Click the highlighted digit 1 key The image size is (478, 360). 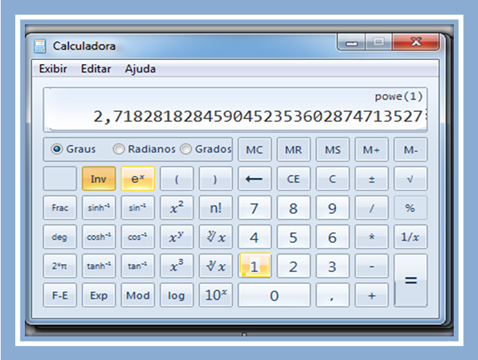(x=255, y=266)
